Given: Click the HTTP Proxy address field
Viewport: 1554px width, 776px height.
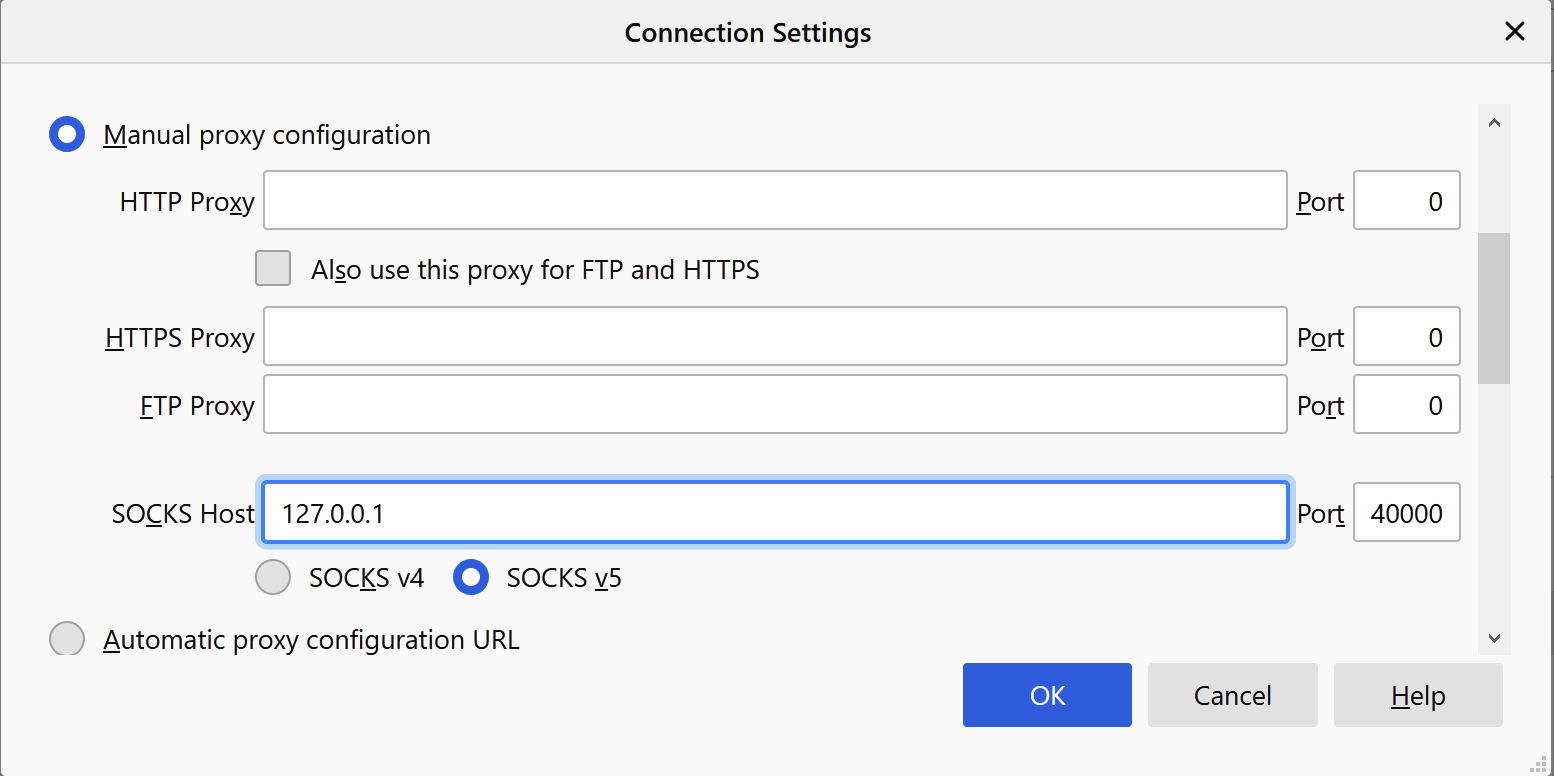Looking at the screenshot, I should [x=774, y=201].
